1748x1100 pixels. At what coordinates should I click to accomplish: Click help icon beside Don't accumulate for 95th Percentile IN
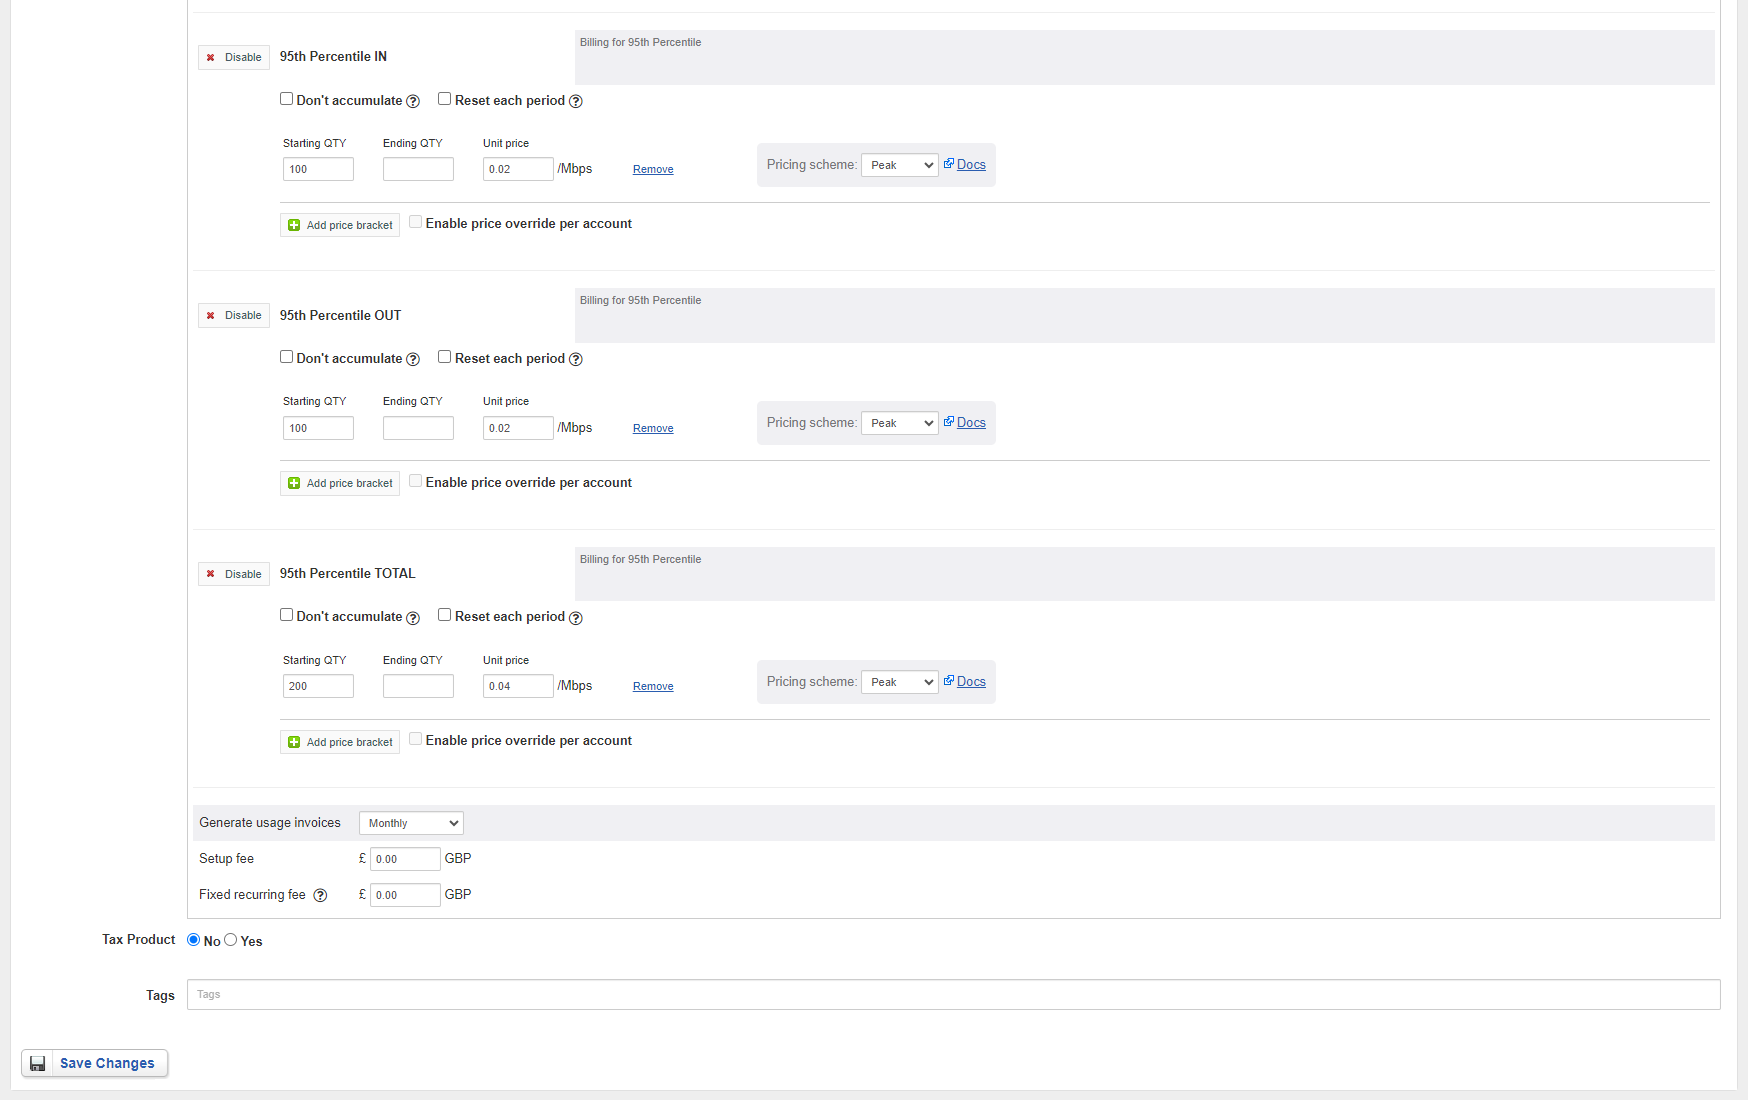coord(413,101)
